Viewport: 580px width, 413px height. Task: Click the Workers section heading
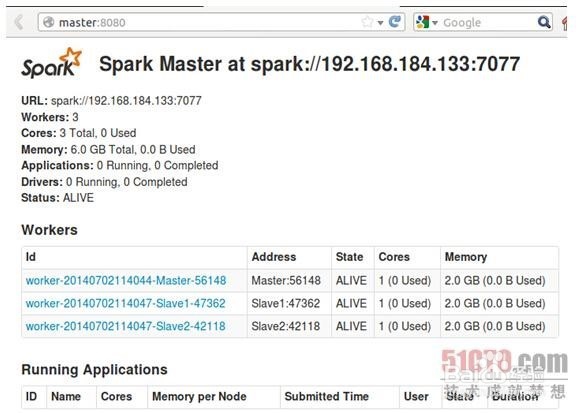point(50,230)
